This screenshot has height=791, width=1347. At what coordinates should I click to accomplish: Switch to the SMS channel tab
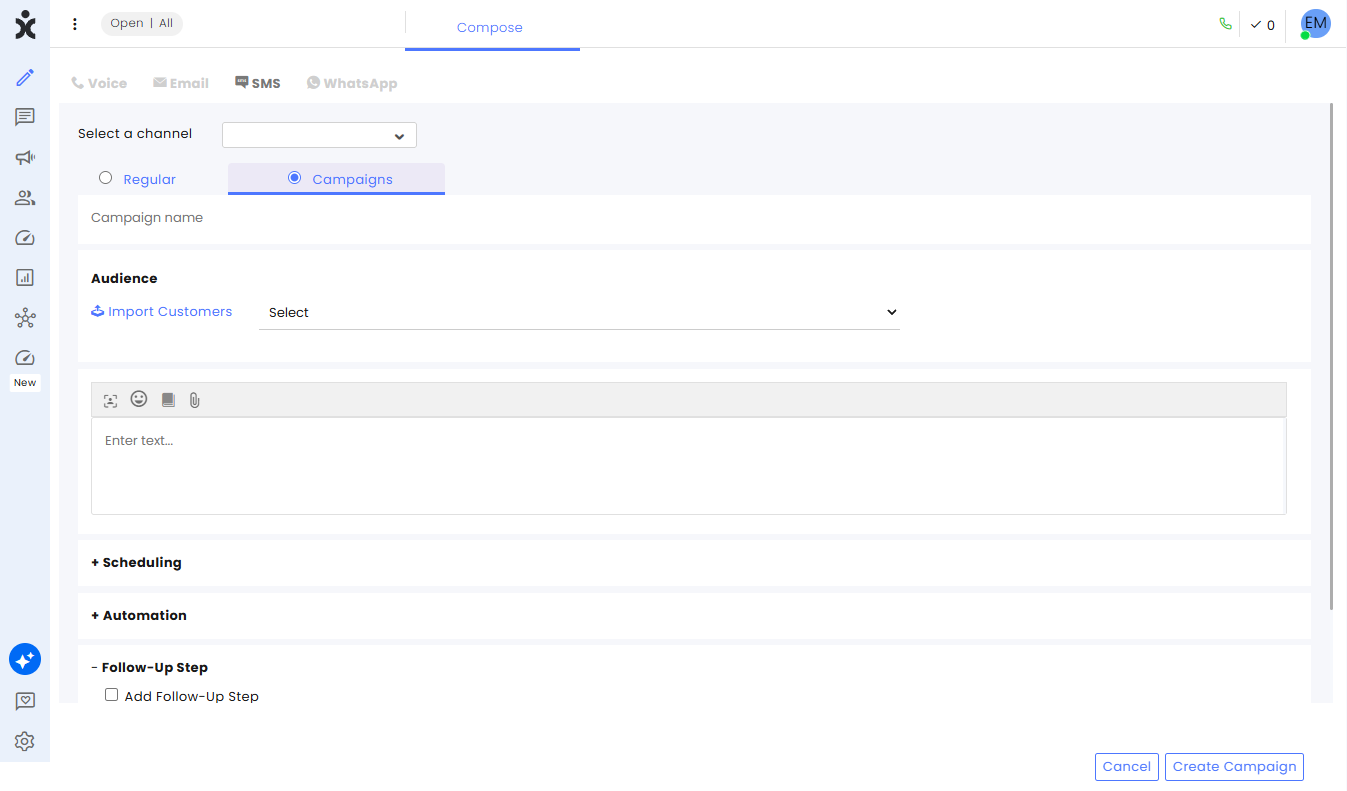(258, 83)
